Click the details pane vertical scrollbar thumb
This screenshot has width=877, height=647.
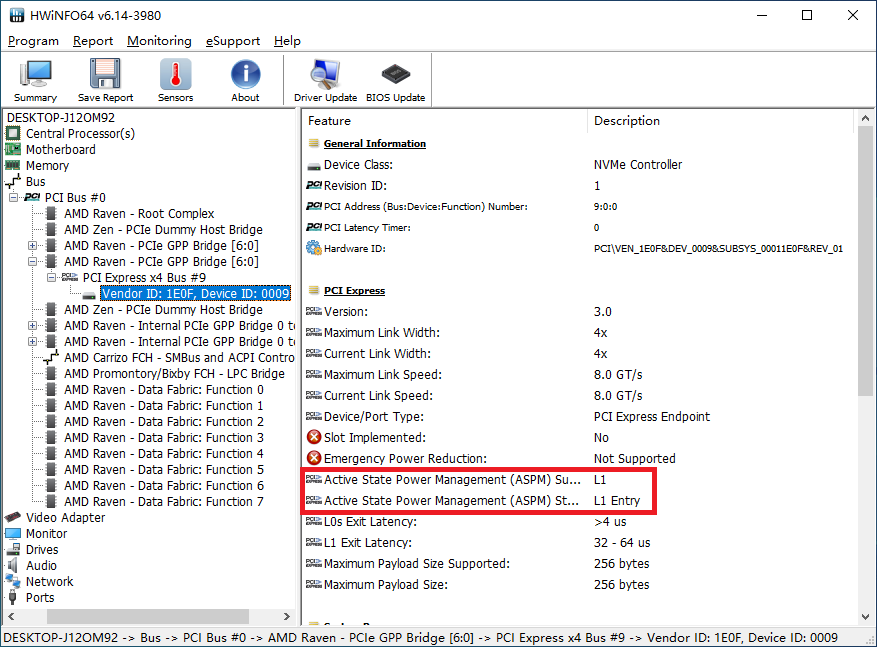865,262
